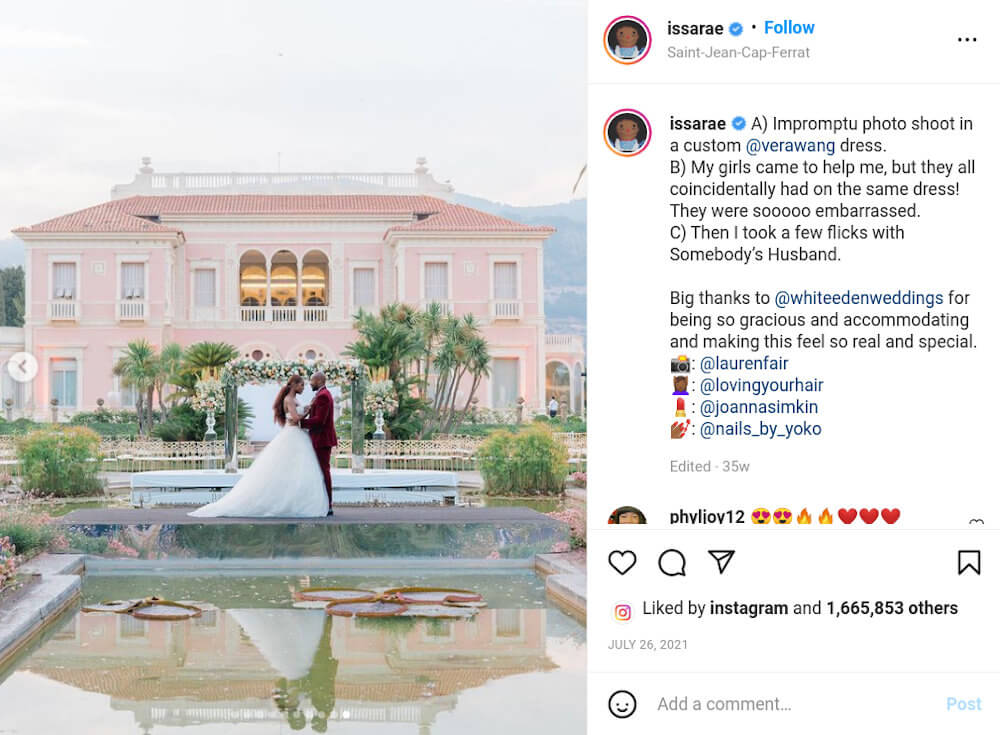Image resolution: width=1000 pixels, height=735 pixels.
Task: Click the Post comment button
Action: point(964,704)
